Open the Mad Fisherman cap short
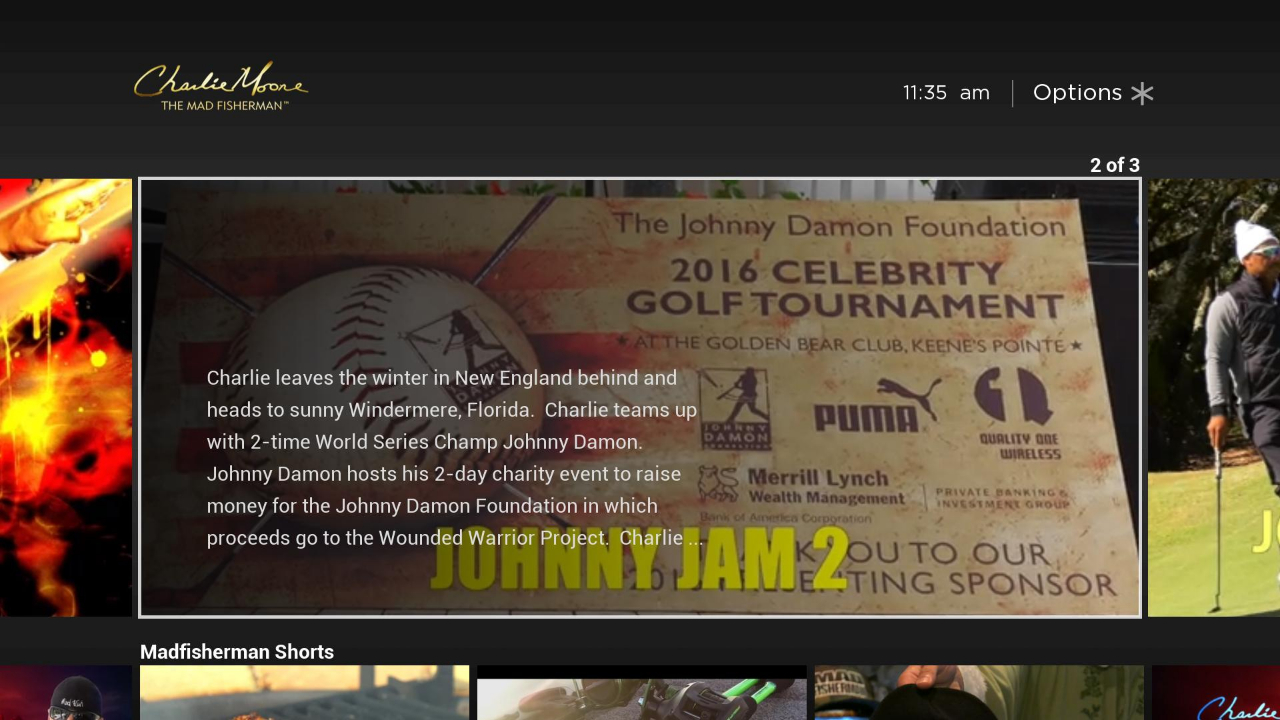The image size is (1280, 720). (978, 693)
